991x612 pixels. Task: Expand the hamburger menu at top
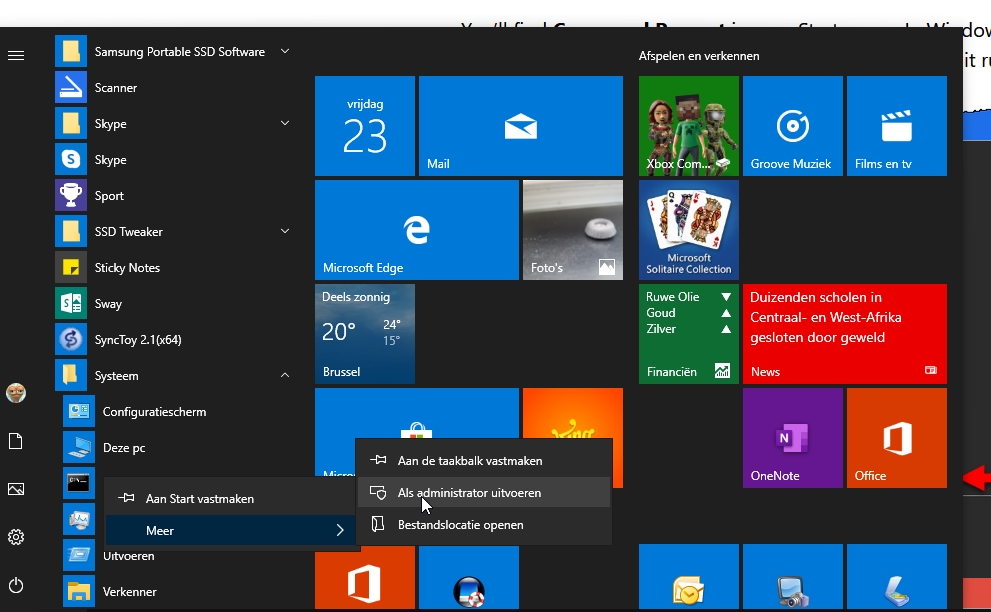16,55
